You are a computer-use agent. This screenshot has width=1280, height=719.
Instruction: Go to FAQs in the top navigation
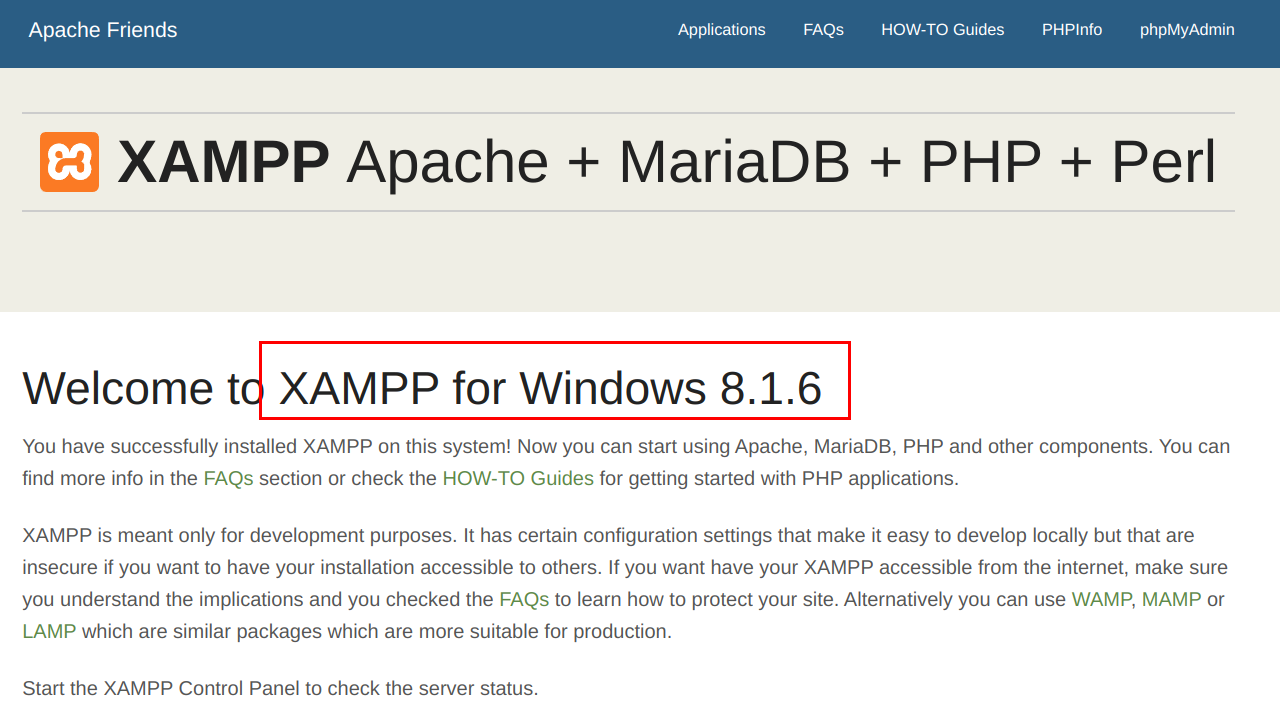(824, 30)
